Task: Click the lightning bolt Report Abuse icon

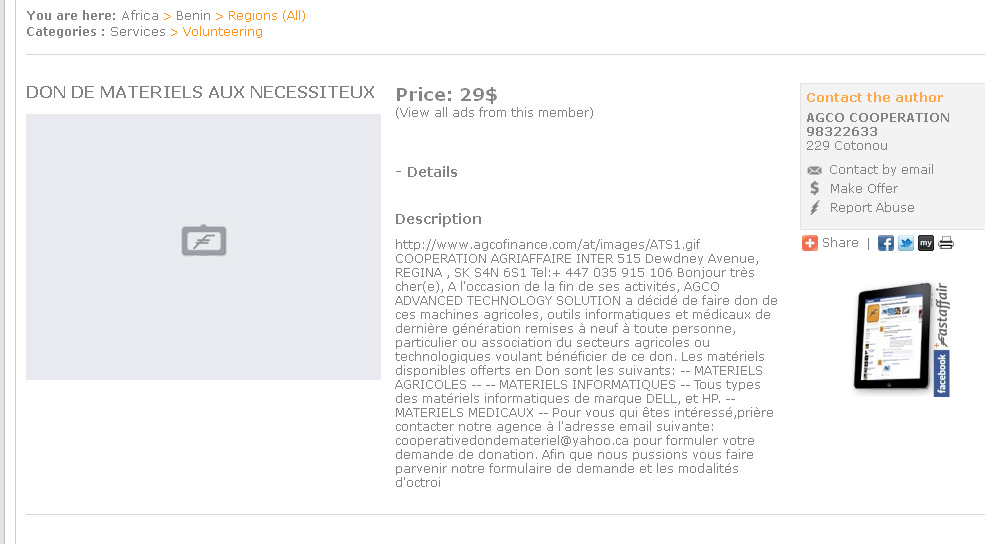Action: pyautogui.click(x=814, y=208)
